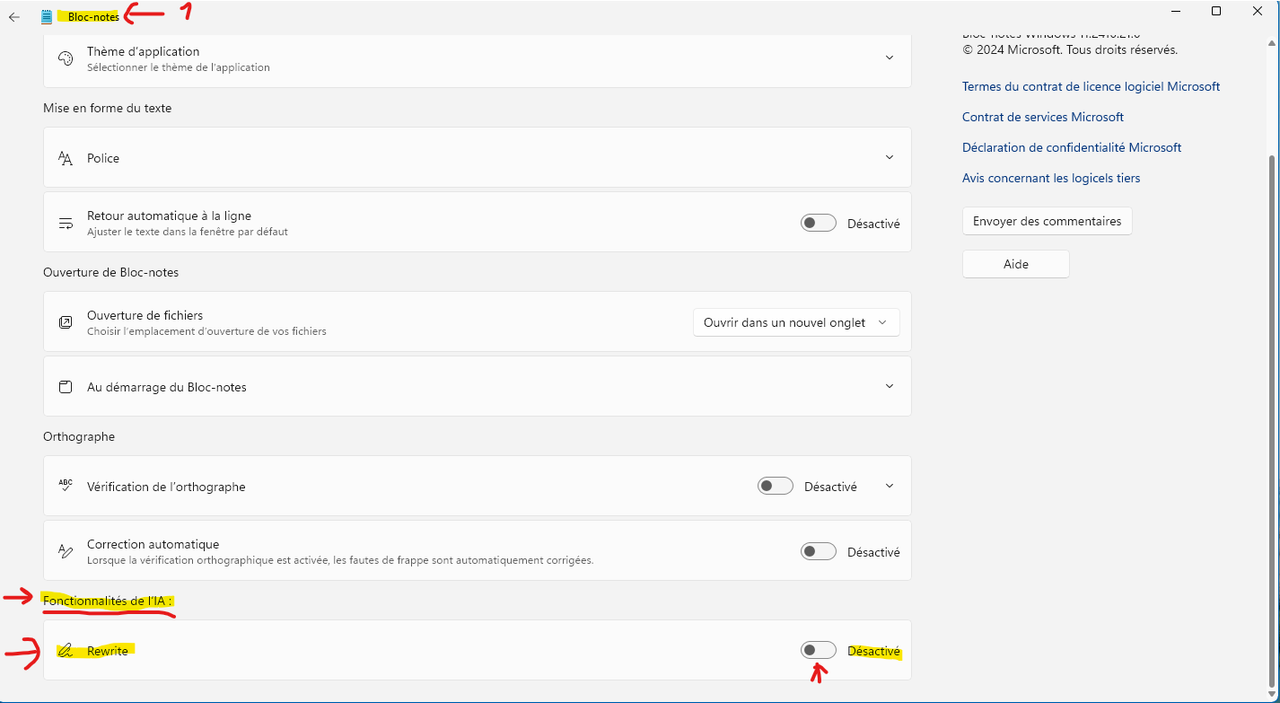Screen dimensions: 1280x703
Task: Open Avis concernant les logiciels tiers link
Action: (1051, 178)
